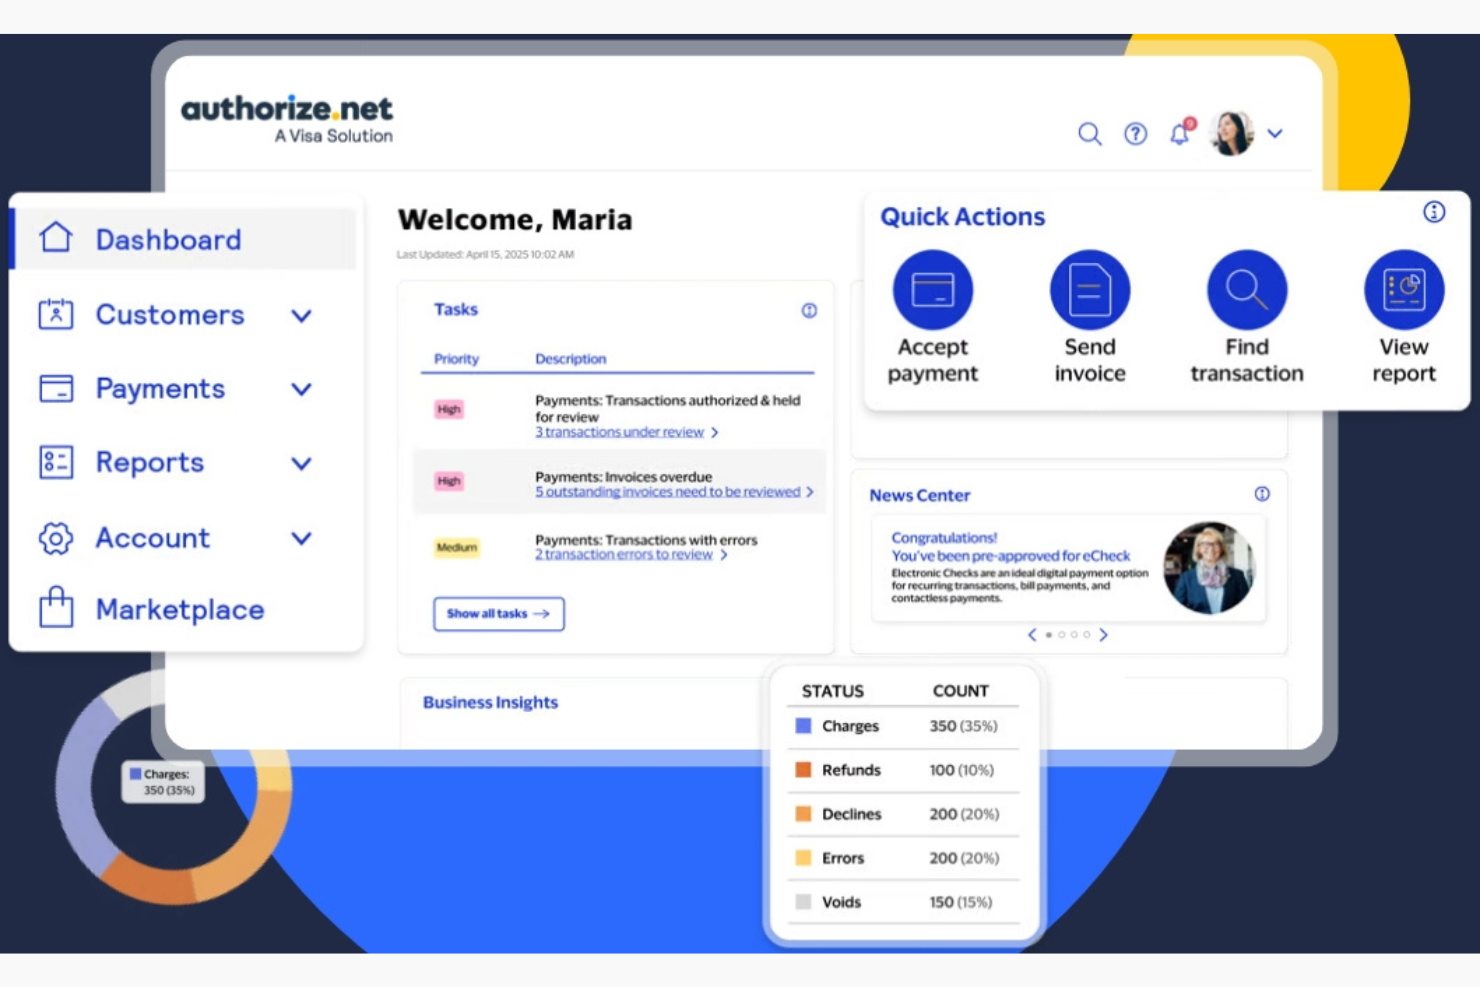This screenshot has height=987, width=1480.
Task: Click the Payments card icon in sidebar
Action: pyautogui.click(x=56, y=388)
